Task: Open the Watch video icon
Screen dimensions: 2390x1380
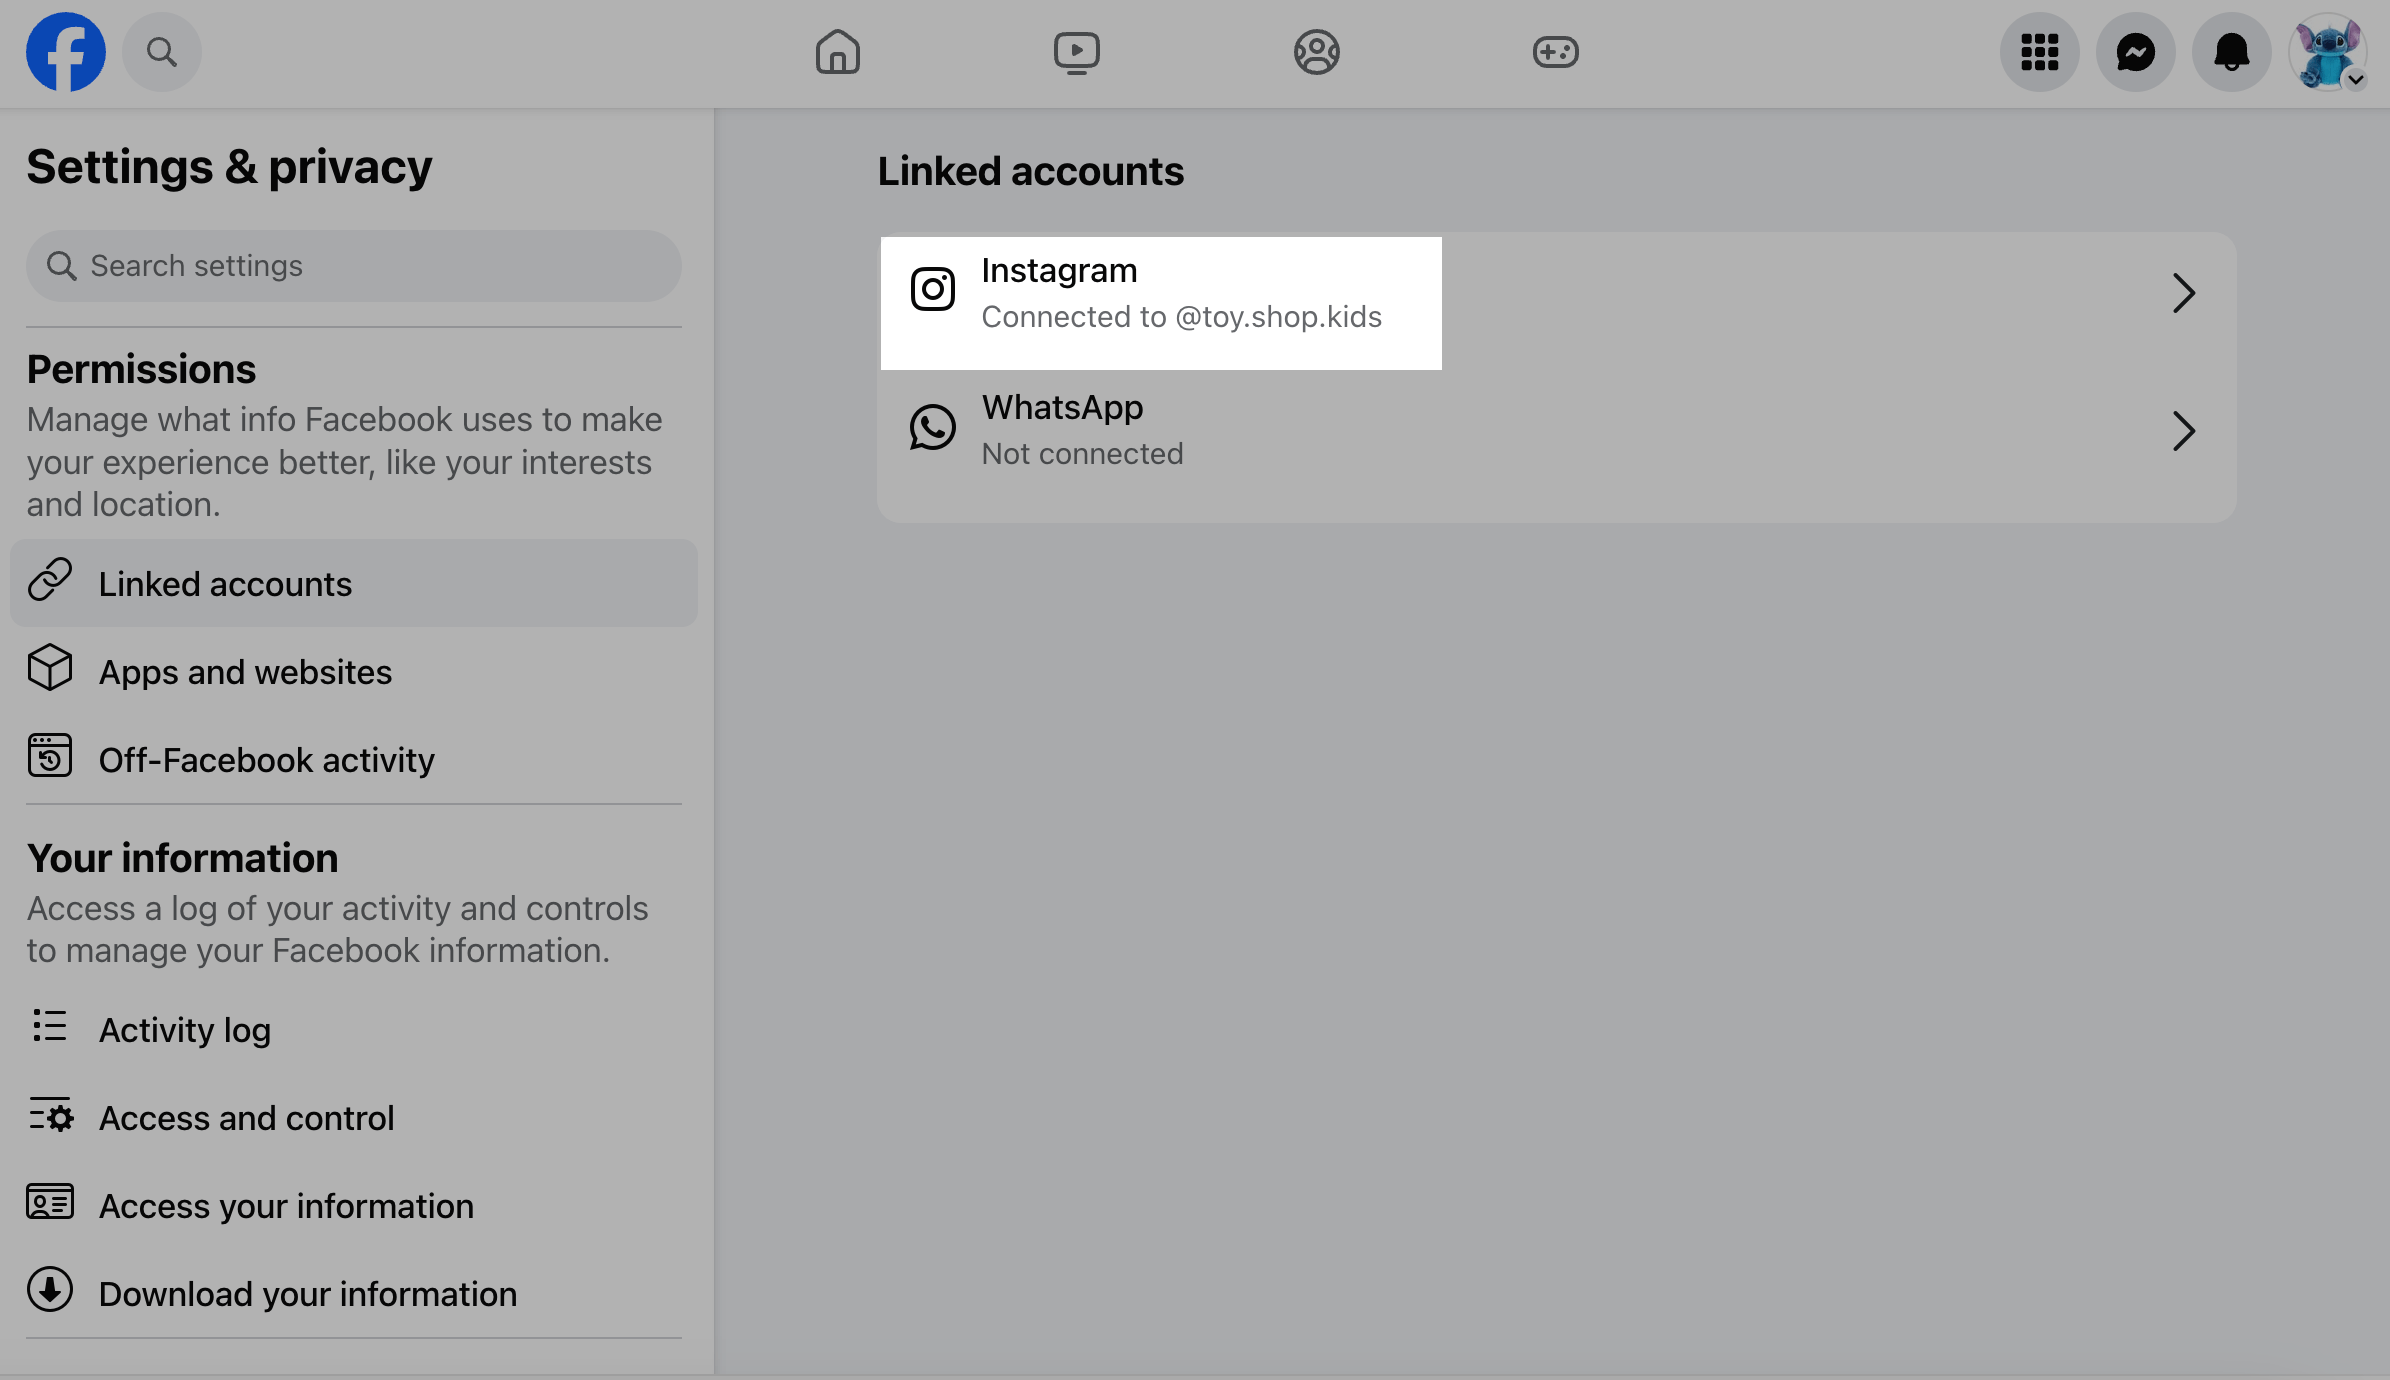Action: [x=1076, y=52]
